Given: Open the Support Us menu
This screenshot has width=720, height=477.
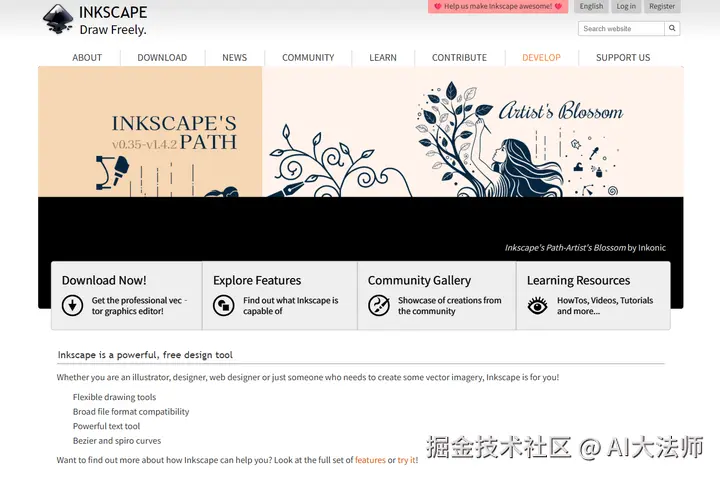Looking at the screenshot, I should 623,58.
